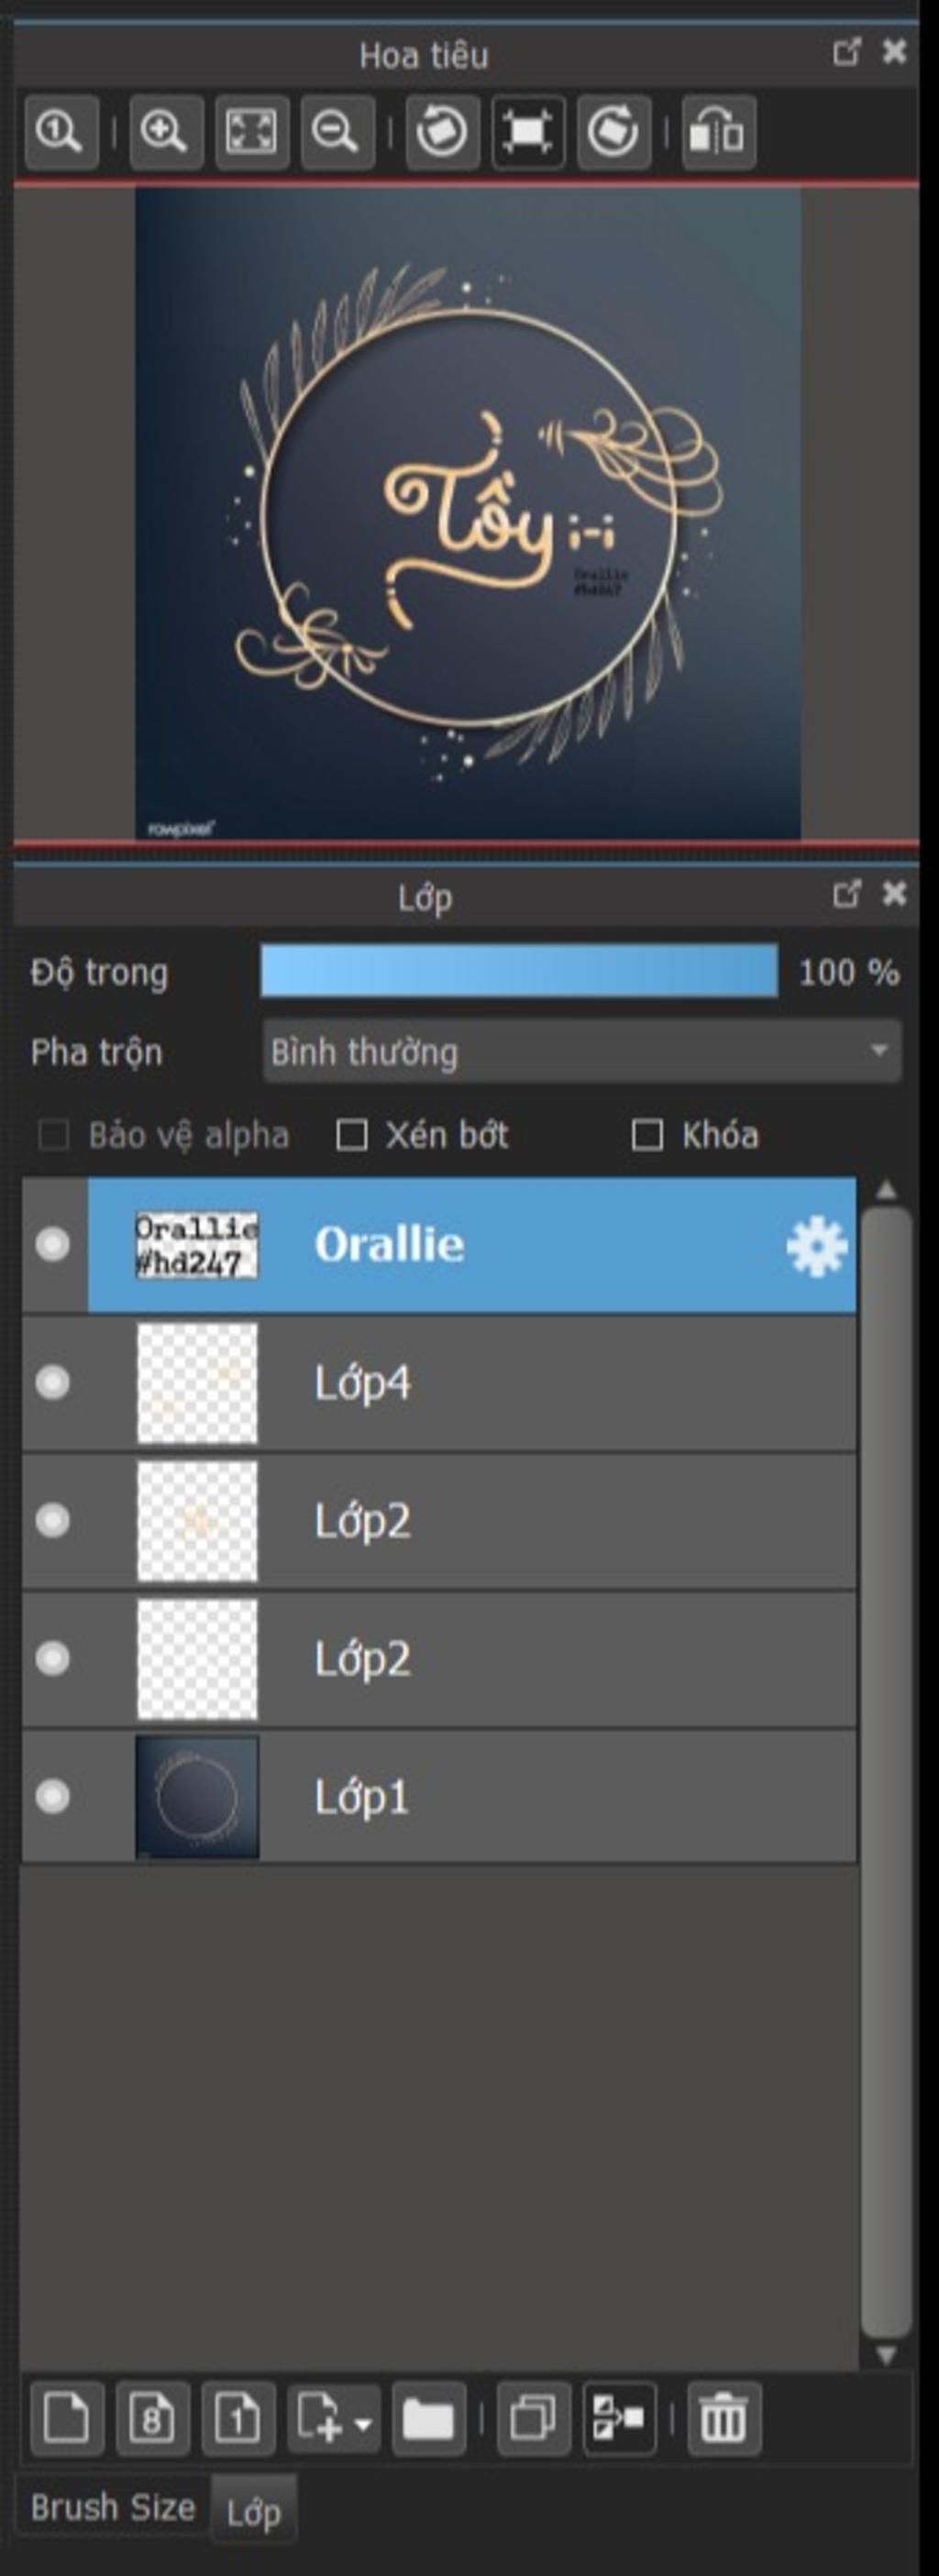The height and width of the screenshot is (2576, 939).
Task: Set the Độ trong opacity slider
Action: 519,971
